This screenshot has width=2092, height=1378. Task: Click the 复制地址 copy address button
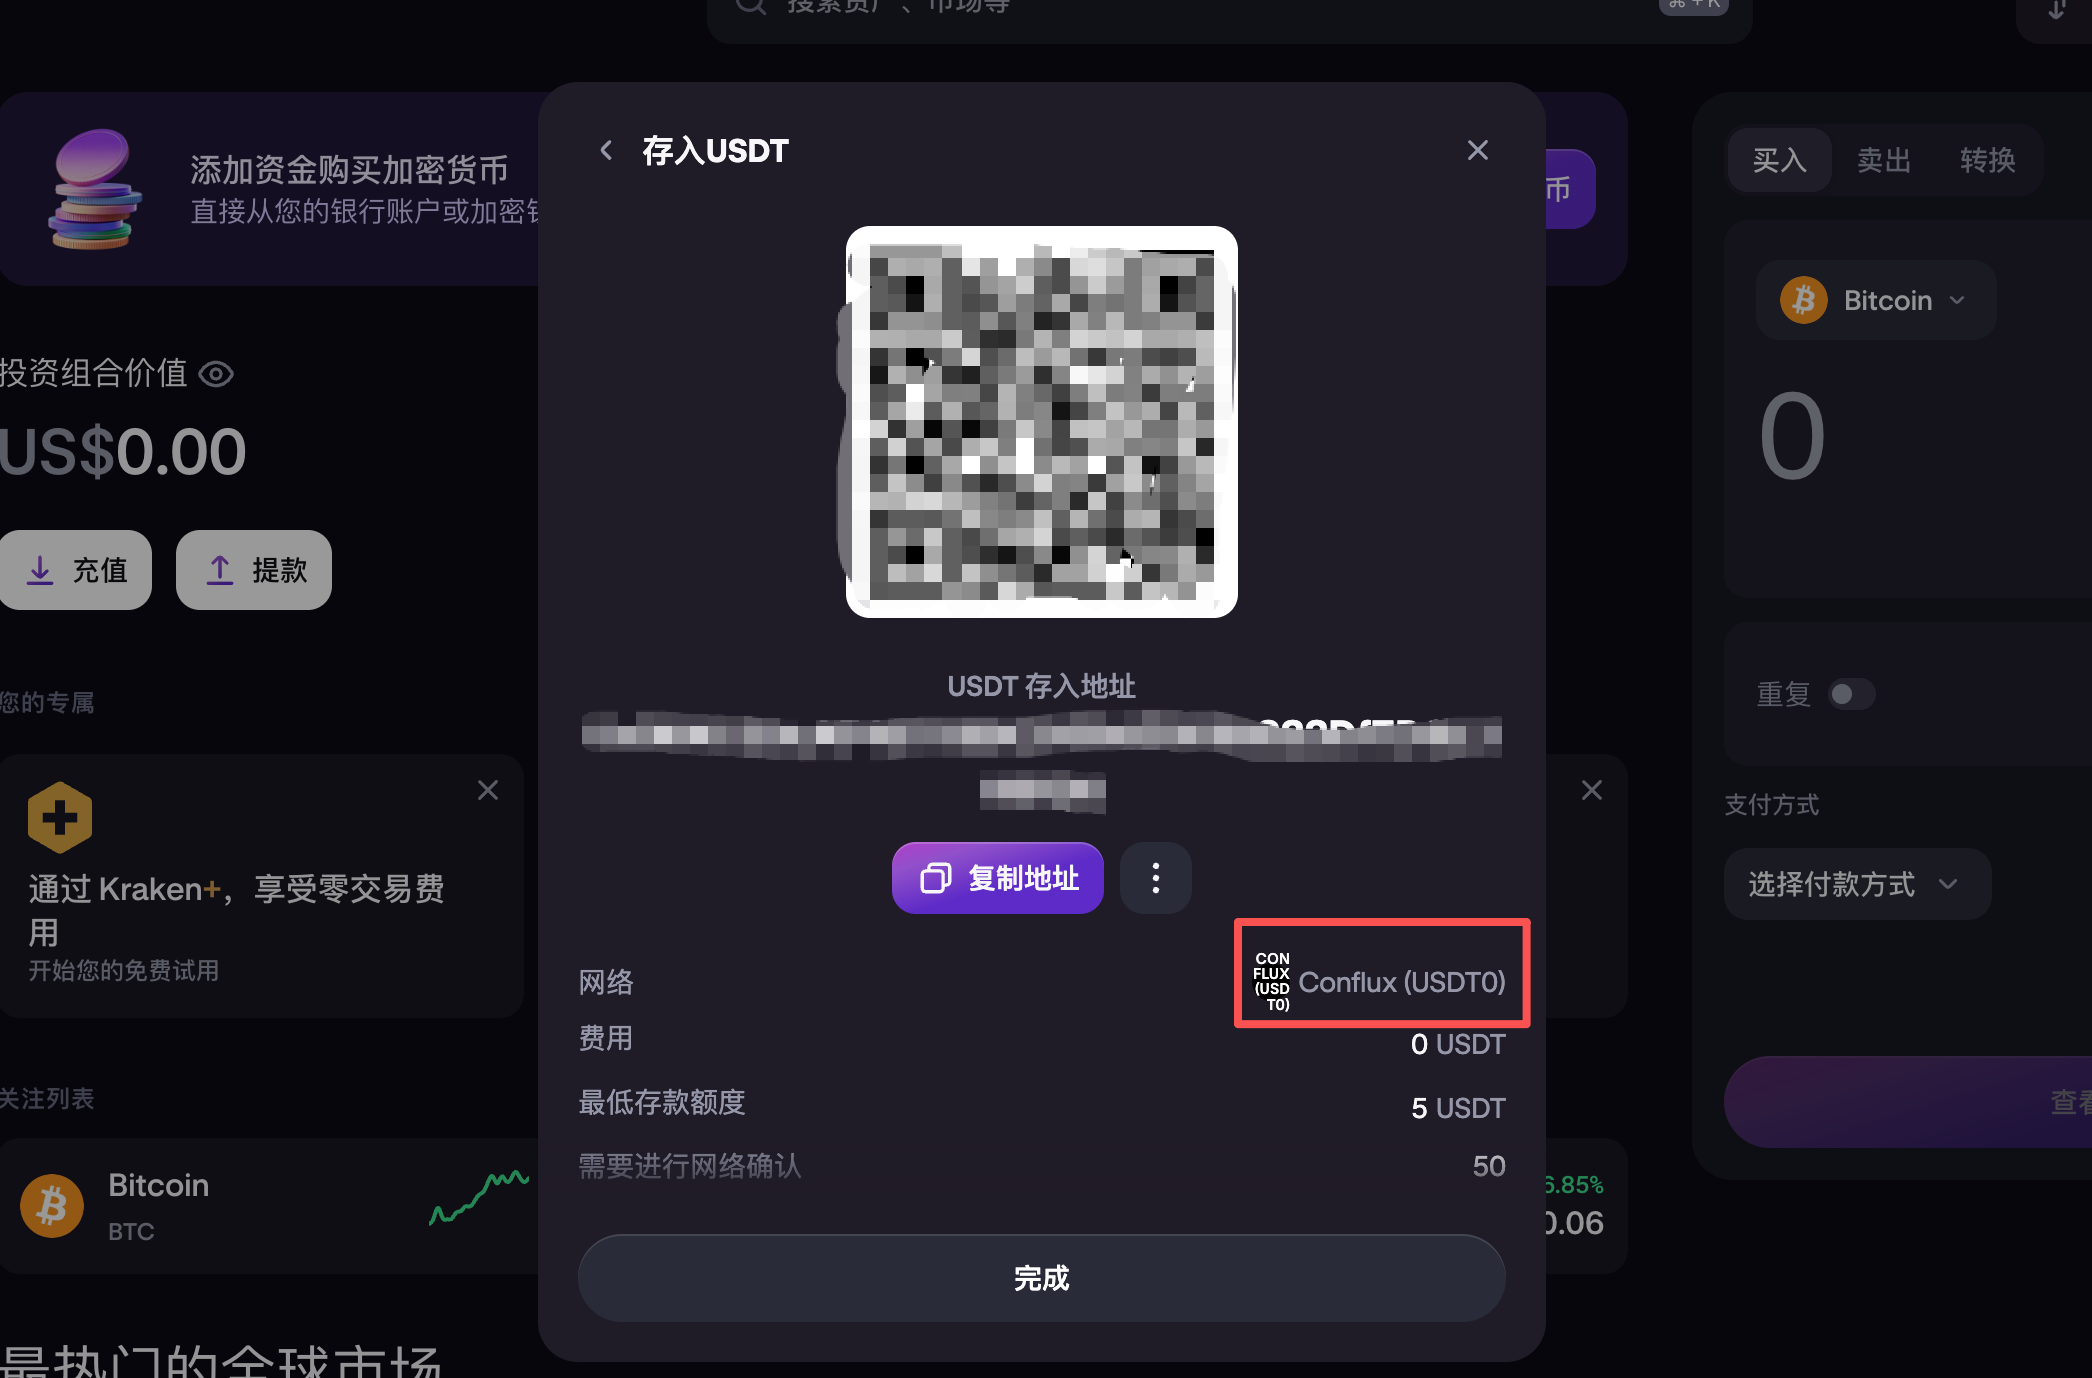[x=998, y=878]
